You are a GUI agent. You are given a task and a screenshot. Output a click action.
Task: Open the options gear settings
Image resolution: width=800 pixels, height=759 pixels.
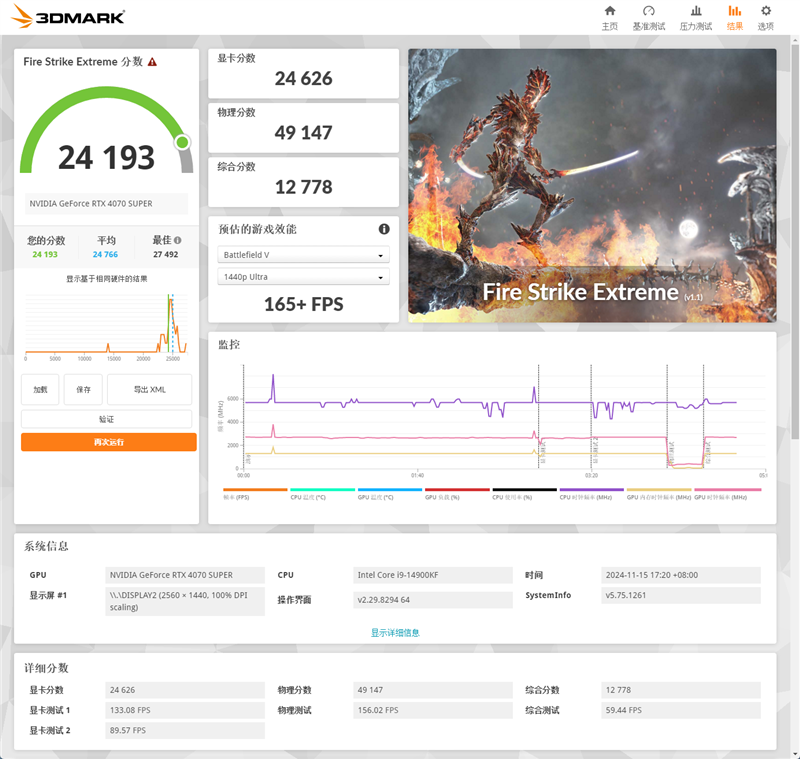click(x=765, y=17)
